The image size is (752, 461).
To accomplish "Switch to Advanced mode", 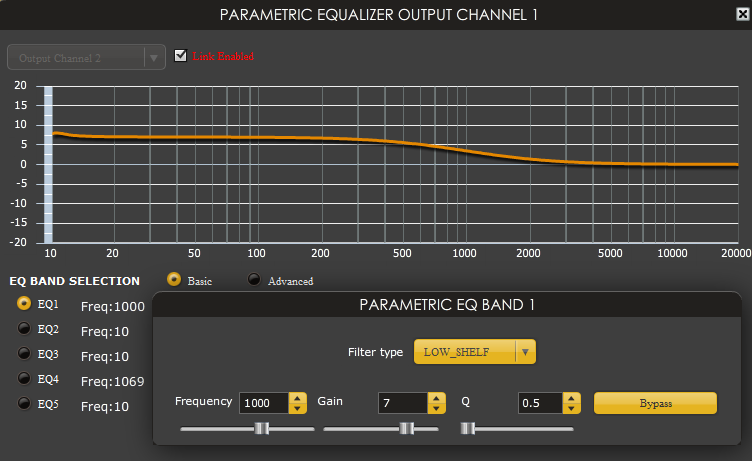I will 254,280.
